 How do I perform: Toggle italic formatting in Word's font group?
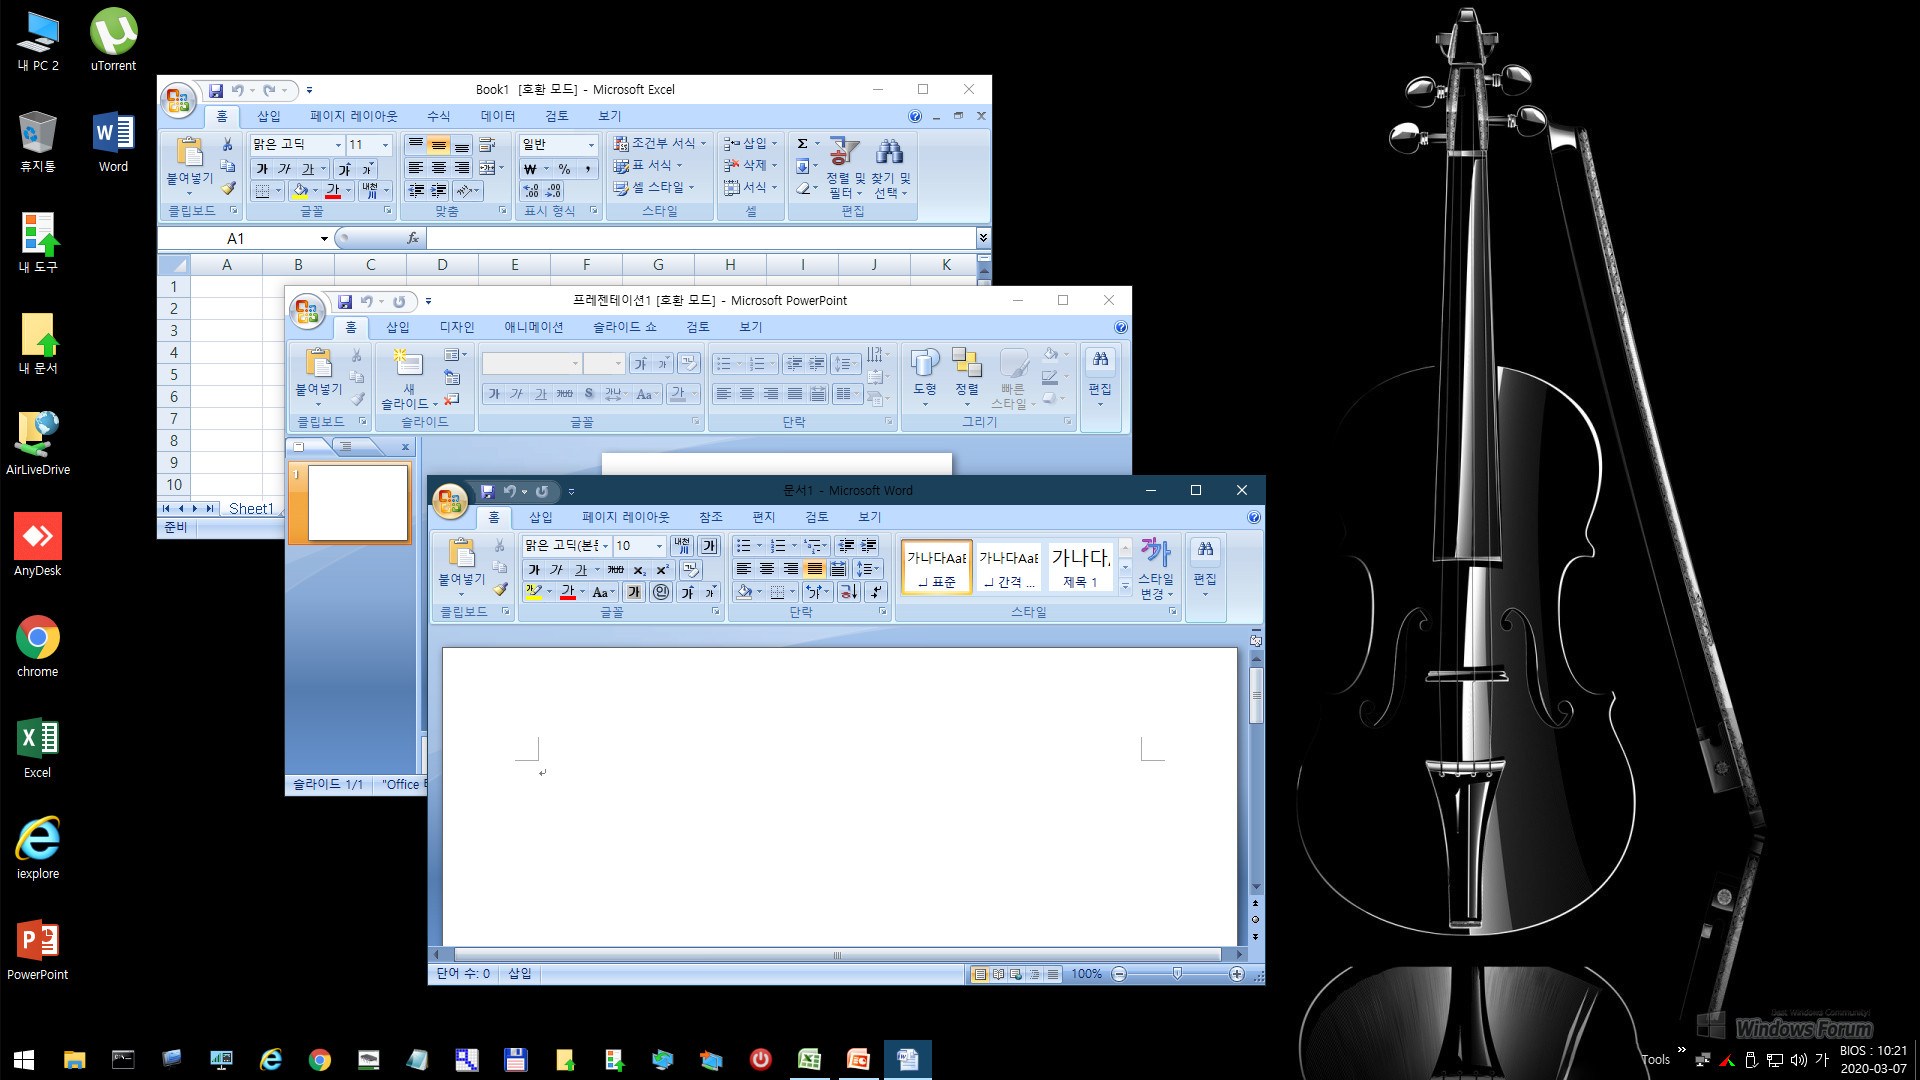pos(556,569)
